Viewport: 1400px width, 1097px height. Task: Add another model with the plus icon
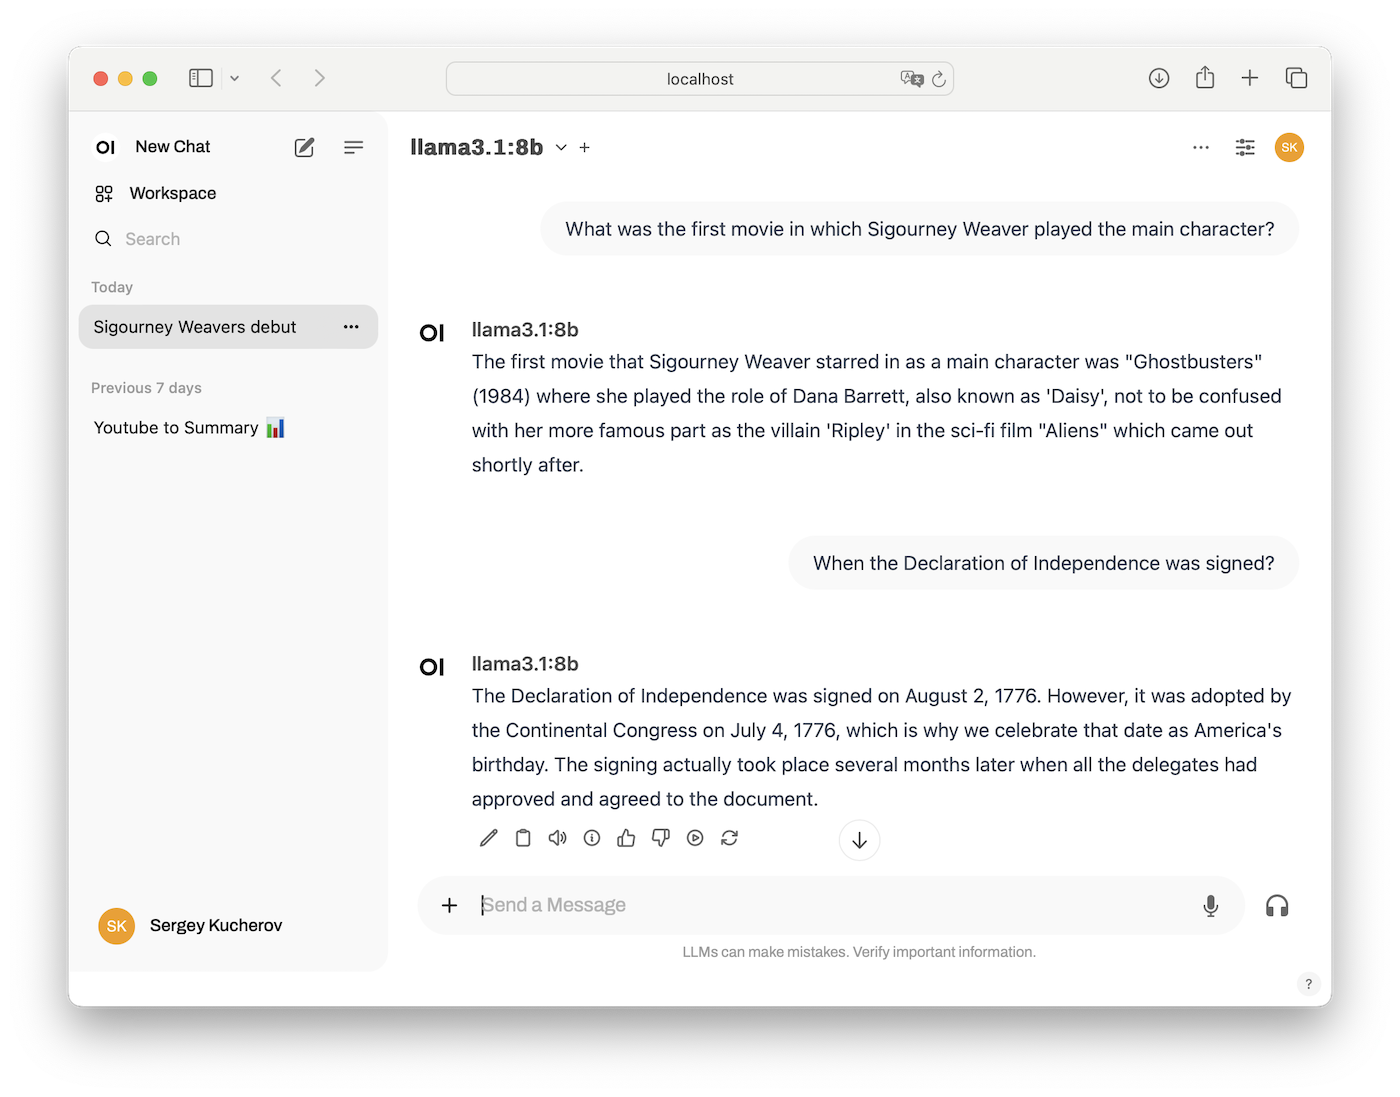[x=585, y=148]
